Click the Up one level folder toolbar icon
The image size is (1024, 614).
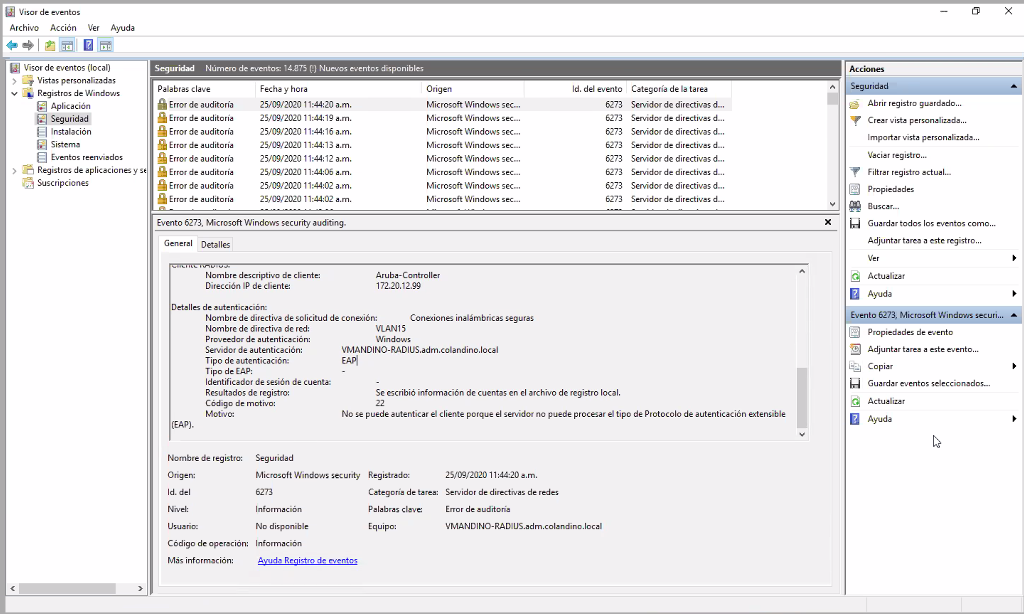pos(50,45)
